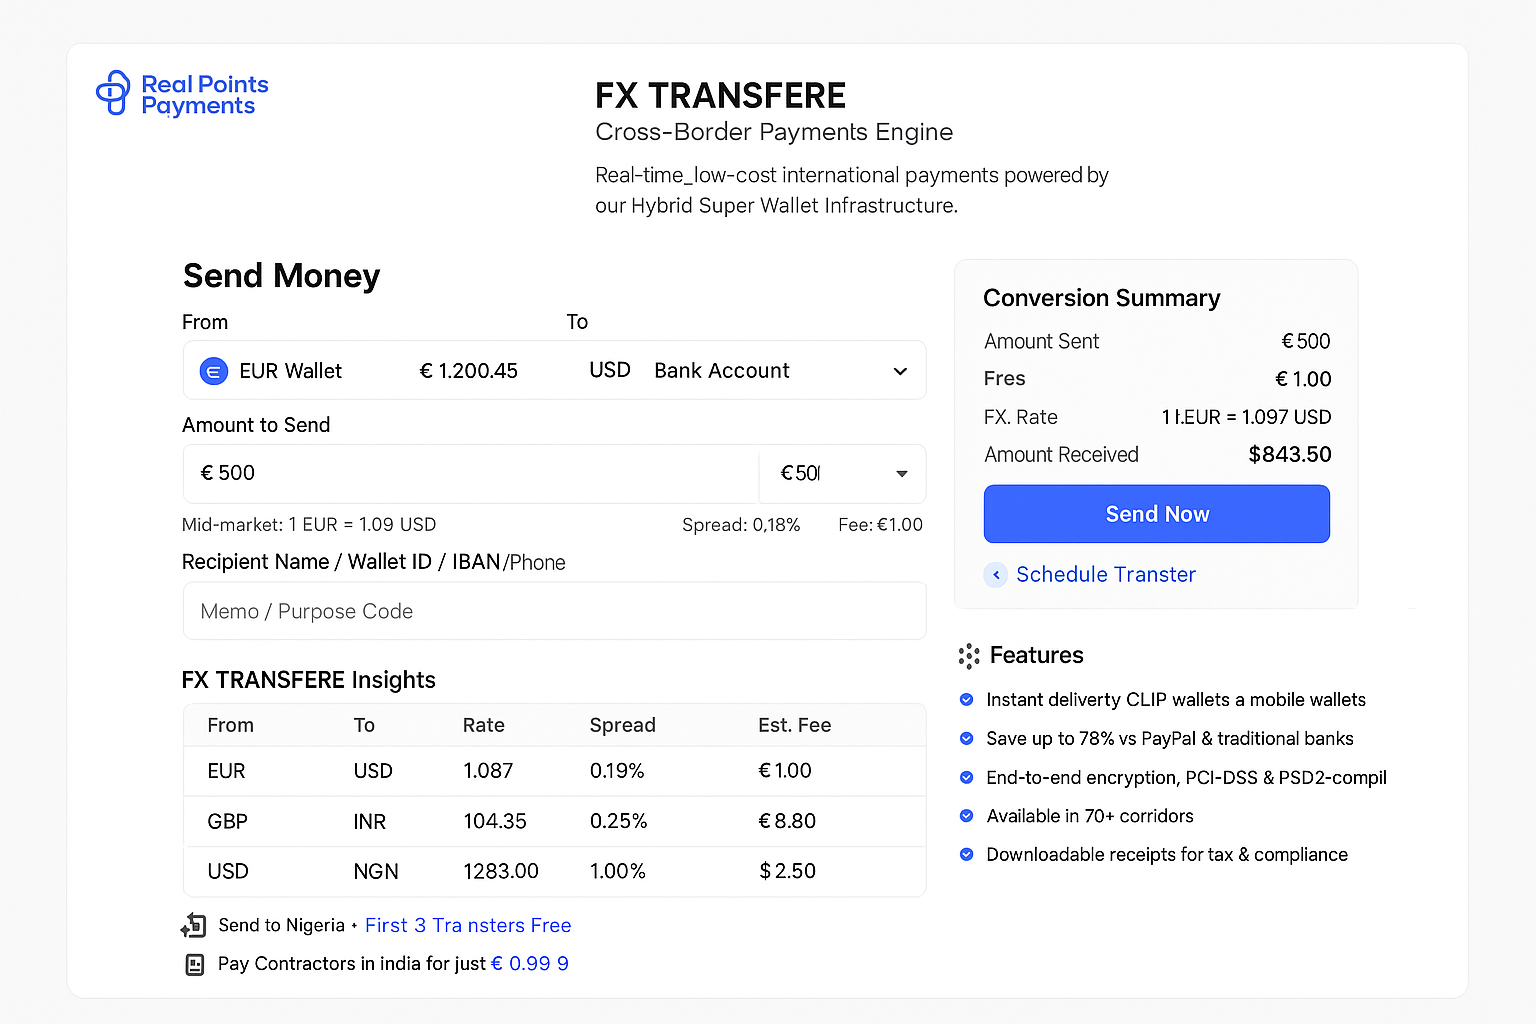Toggle the Available in 70+ corridors checkmark
The image size is (1536, 1024).
coord(966,815)
